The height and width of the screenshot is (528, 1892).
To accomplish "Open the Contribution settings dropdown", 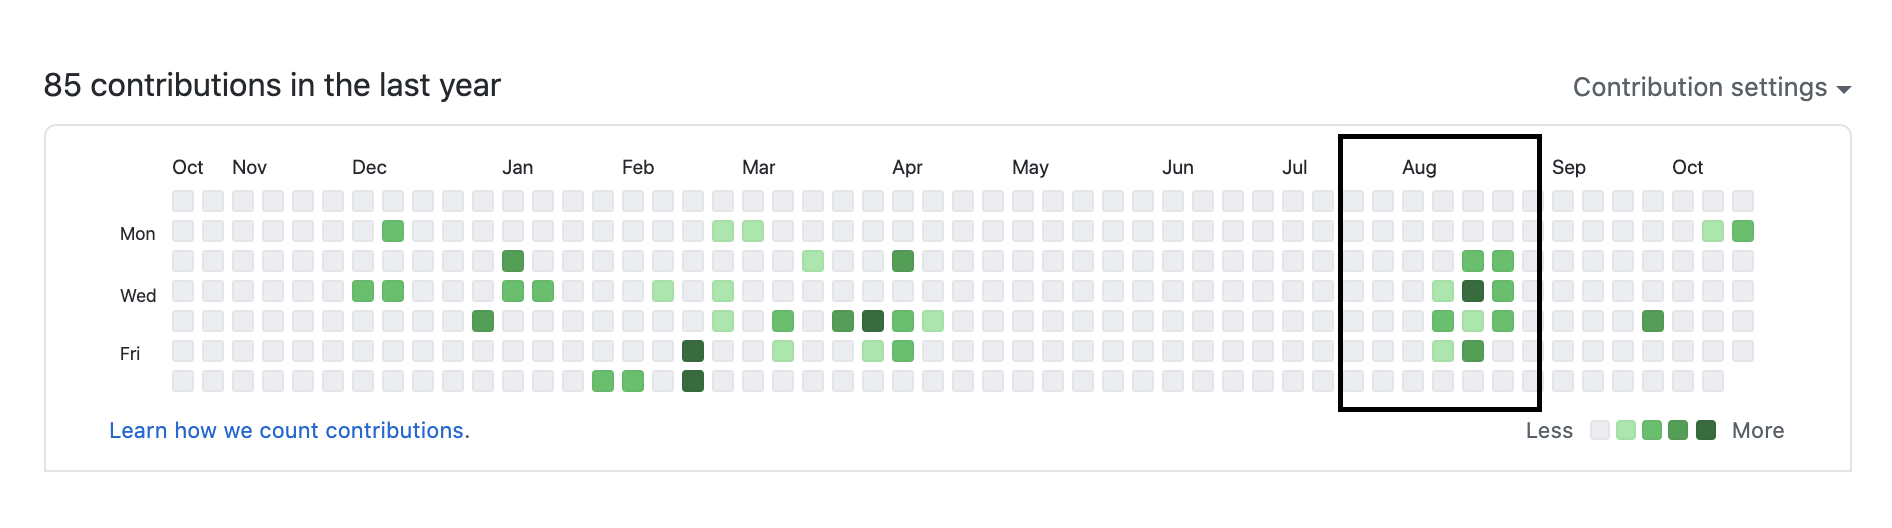I will point(1700,88).
